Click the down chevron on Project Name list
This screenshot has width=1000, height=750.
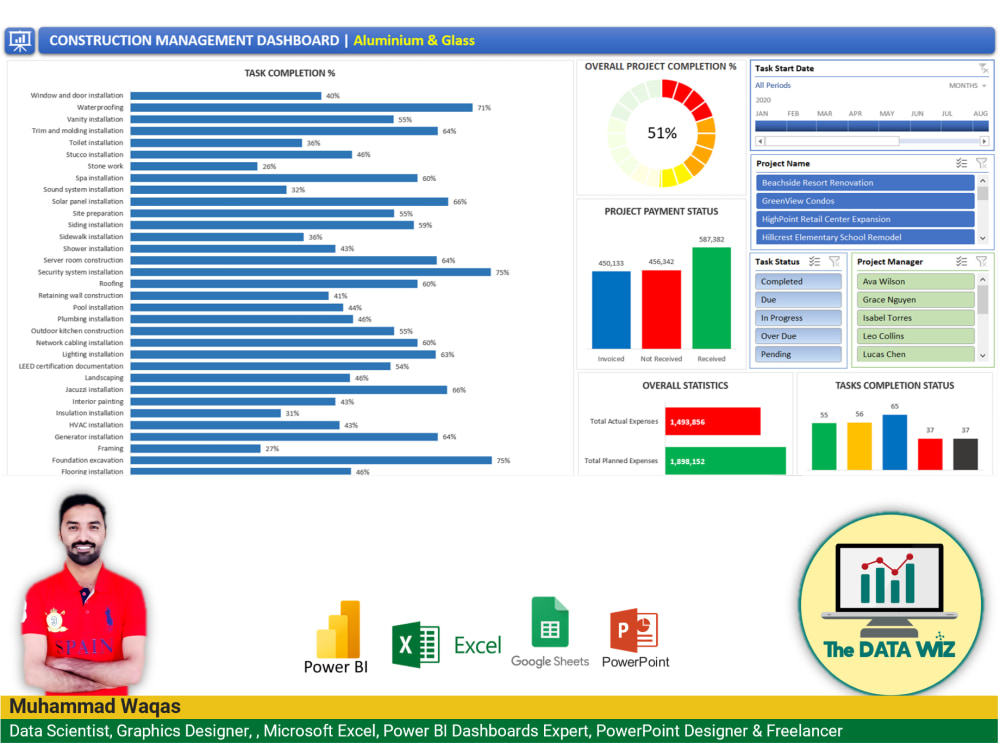tap(983, 238)
